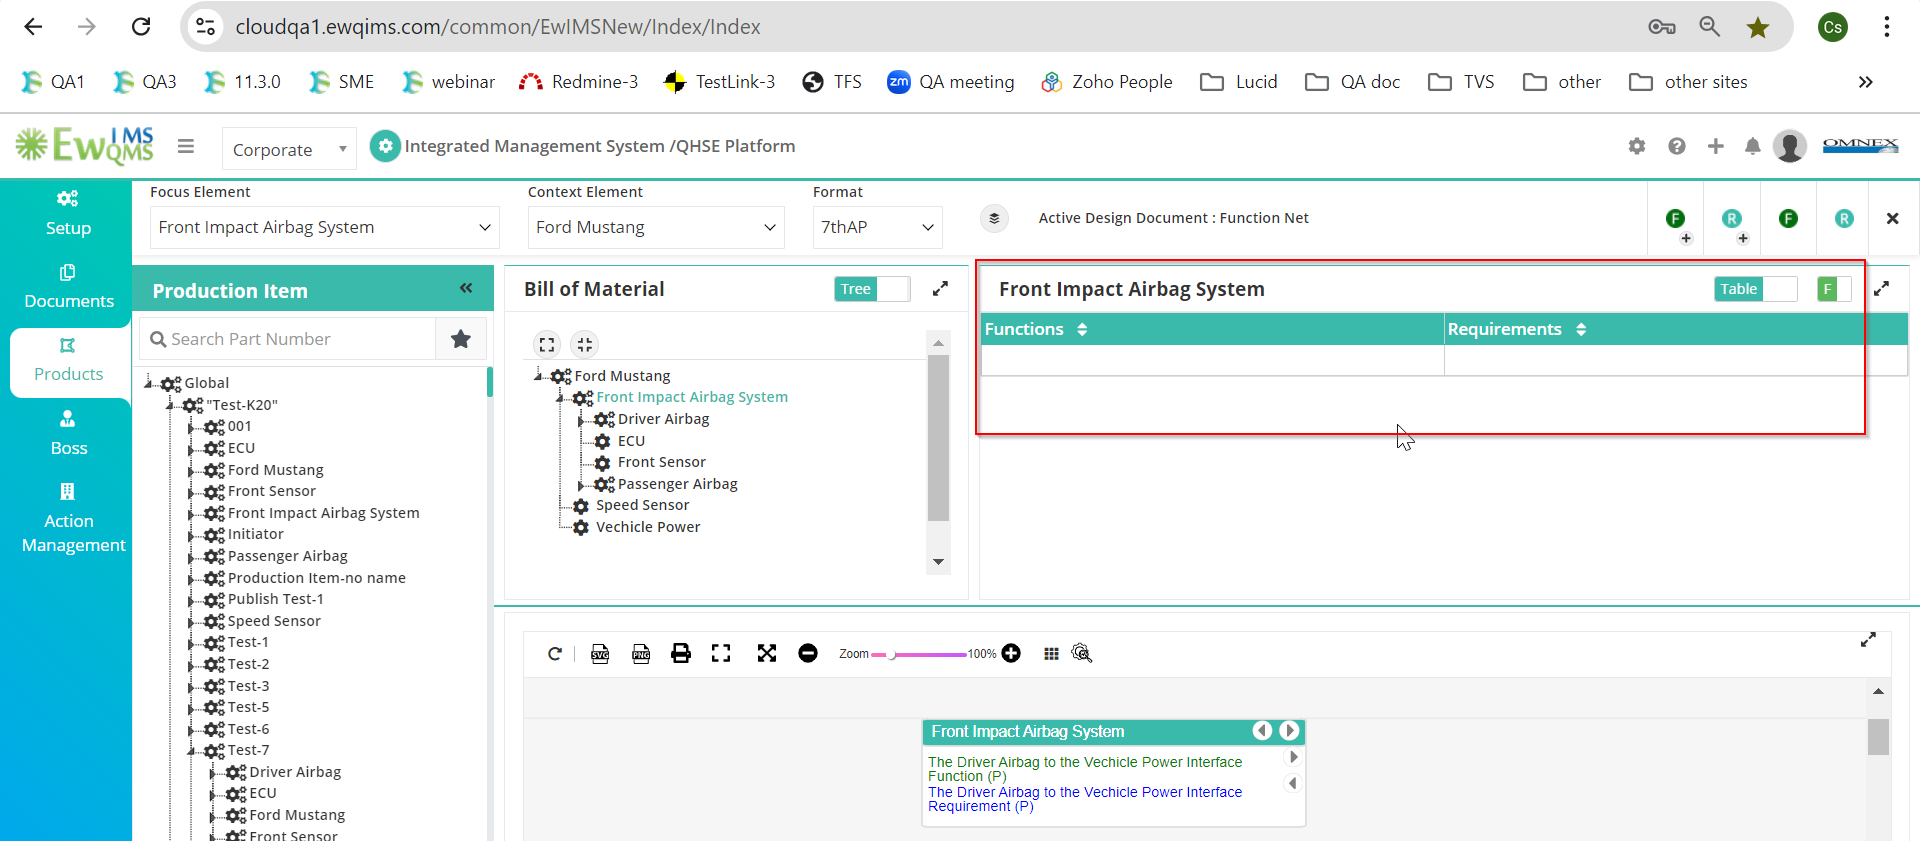Open the TestLink-3 bookmark
Screen dimensions: 1920x841
719,82
